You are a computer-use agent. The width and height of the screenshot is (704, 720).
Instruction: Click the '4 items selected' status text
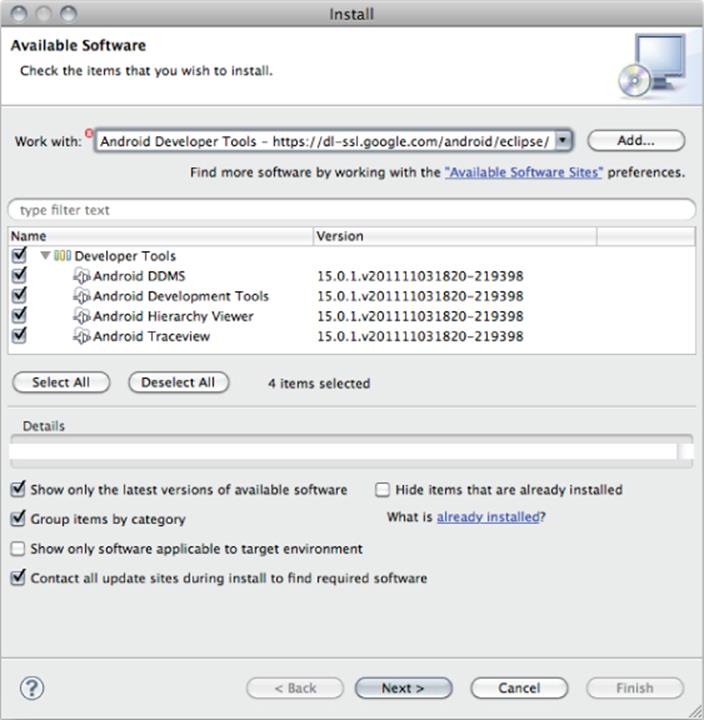pos(319,383)
